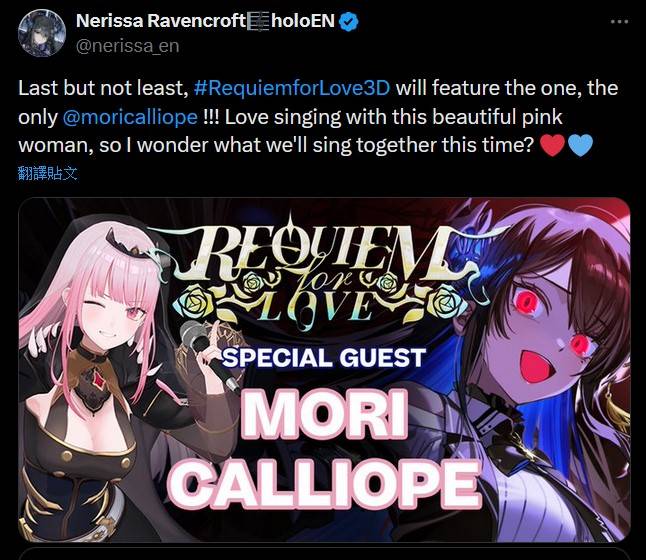Click the microphone held by pink-haired character
The height and width of the screenshot is (560, 646).
[x=206, y=350]
